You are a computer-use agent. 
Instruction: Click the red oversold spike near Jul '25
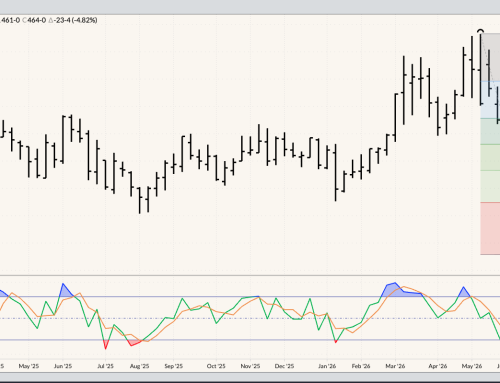pyautogui.click(x=106, y=344)
